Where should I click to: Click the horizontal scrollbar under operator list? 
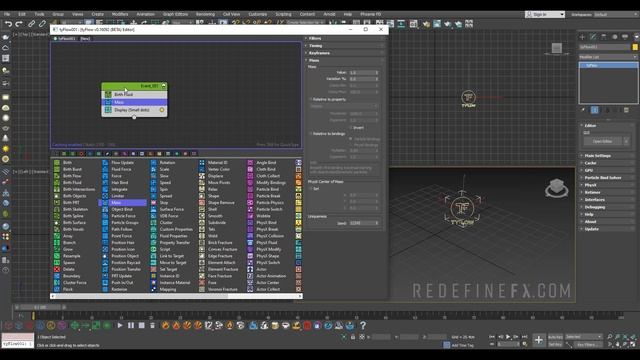pos(176,296)
